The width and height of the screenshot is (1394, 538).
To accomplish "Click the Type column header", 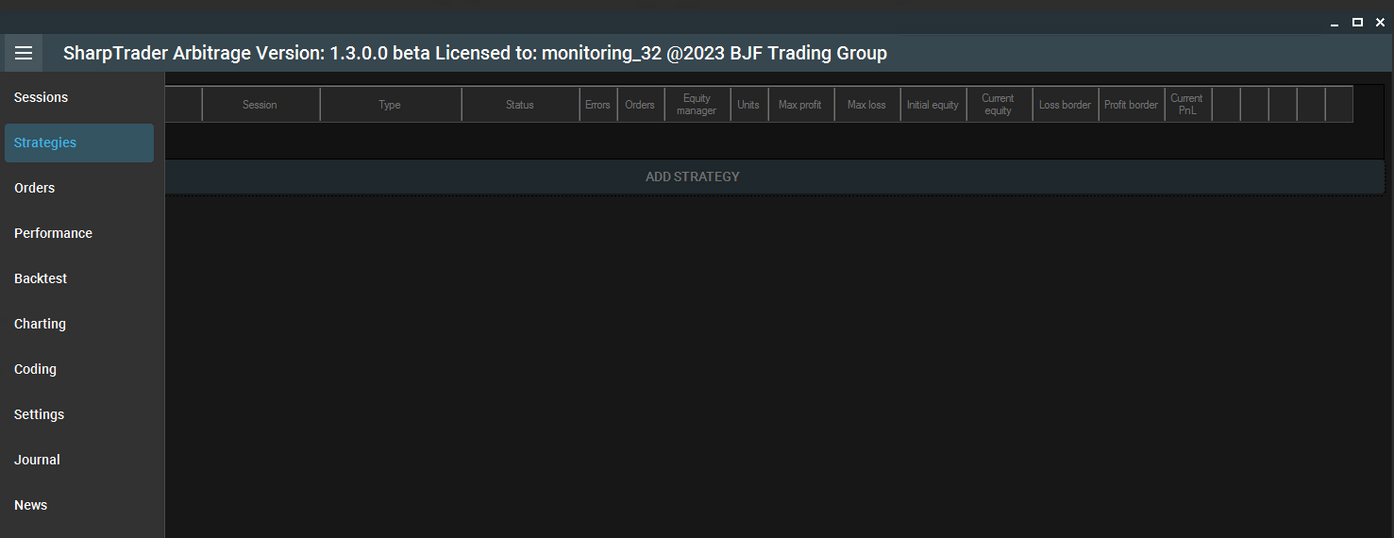I will point(390,105).
